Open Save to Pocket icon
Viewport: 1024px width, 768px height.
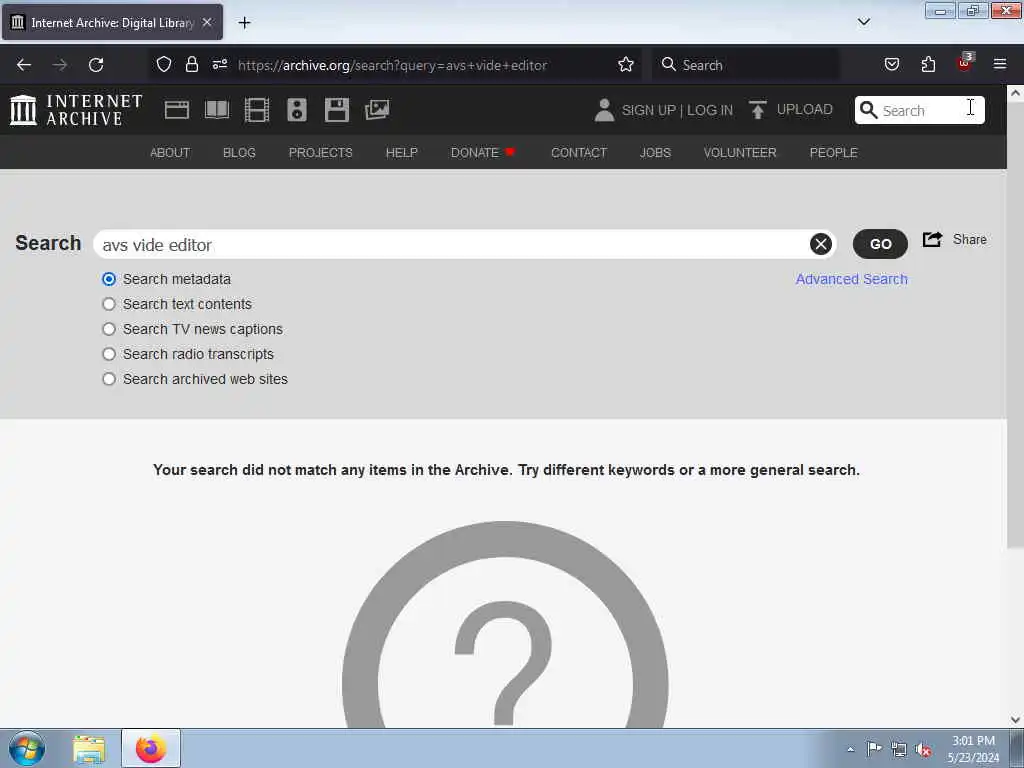coord(891,64)
